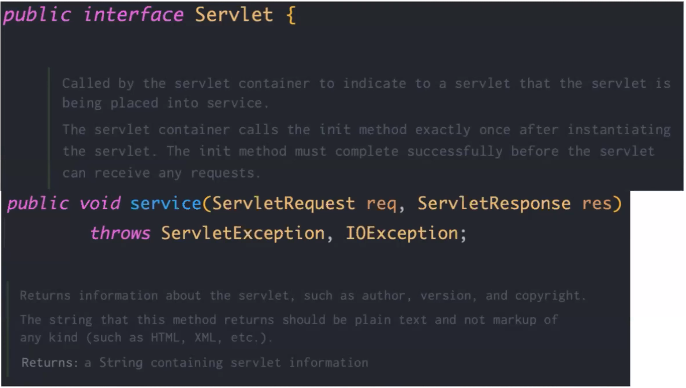Click 'public' on the interface declaration line
Image resolution: width=686 pixels, height=388 pixels.
tap(37, 15)
